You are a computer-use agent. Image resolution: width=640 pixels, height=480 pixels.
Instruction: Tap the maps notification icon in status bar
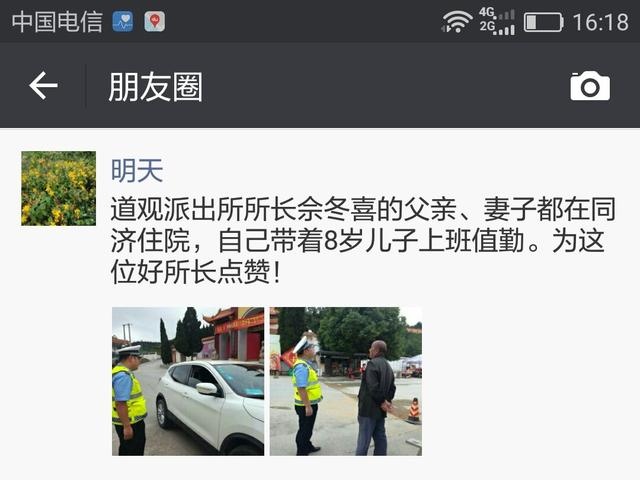[155, 22]
